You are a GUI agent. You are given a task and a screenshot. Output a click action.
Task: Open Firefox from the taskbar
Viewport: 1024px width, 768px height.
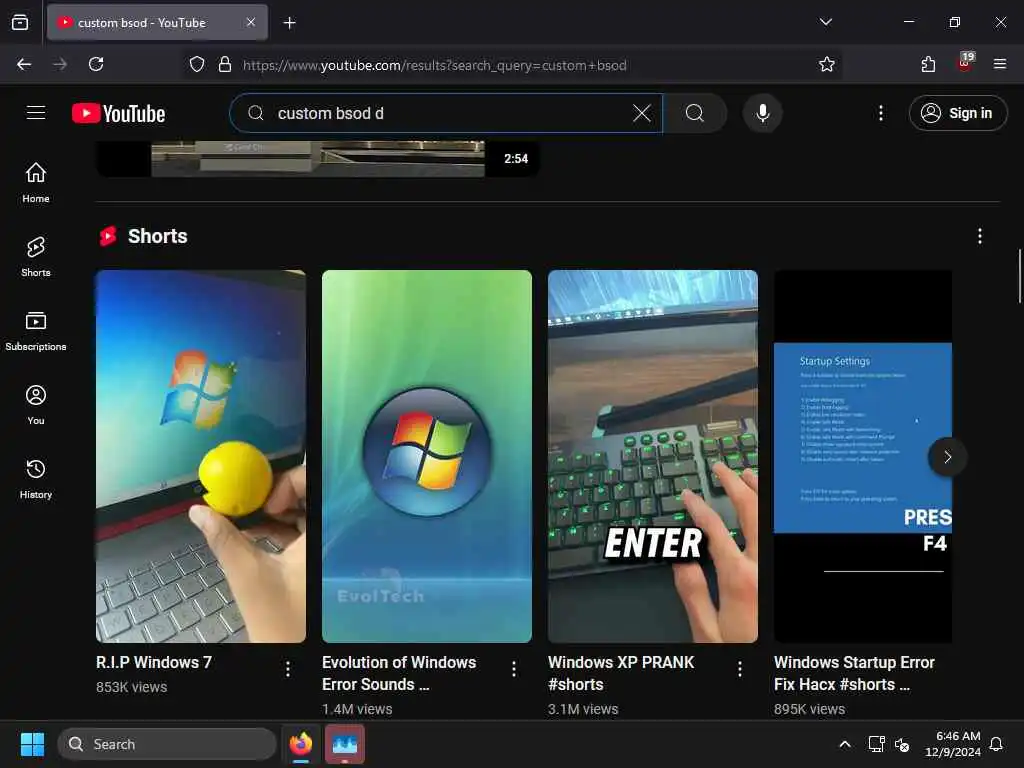pos(300,744)
